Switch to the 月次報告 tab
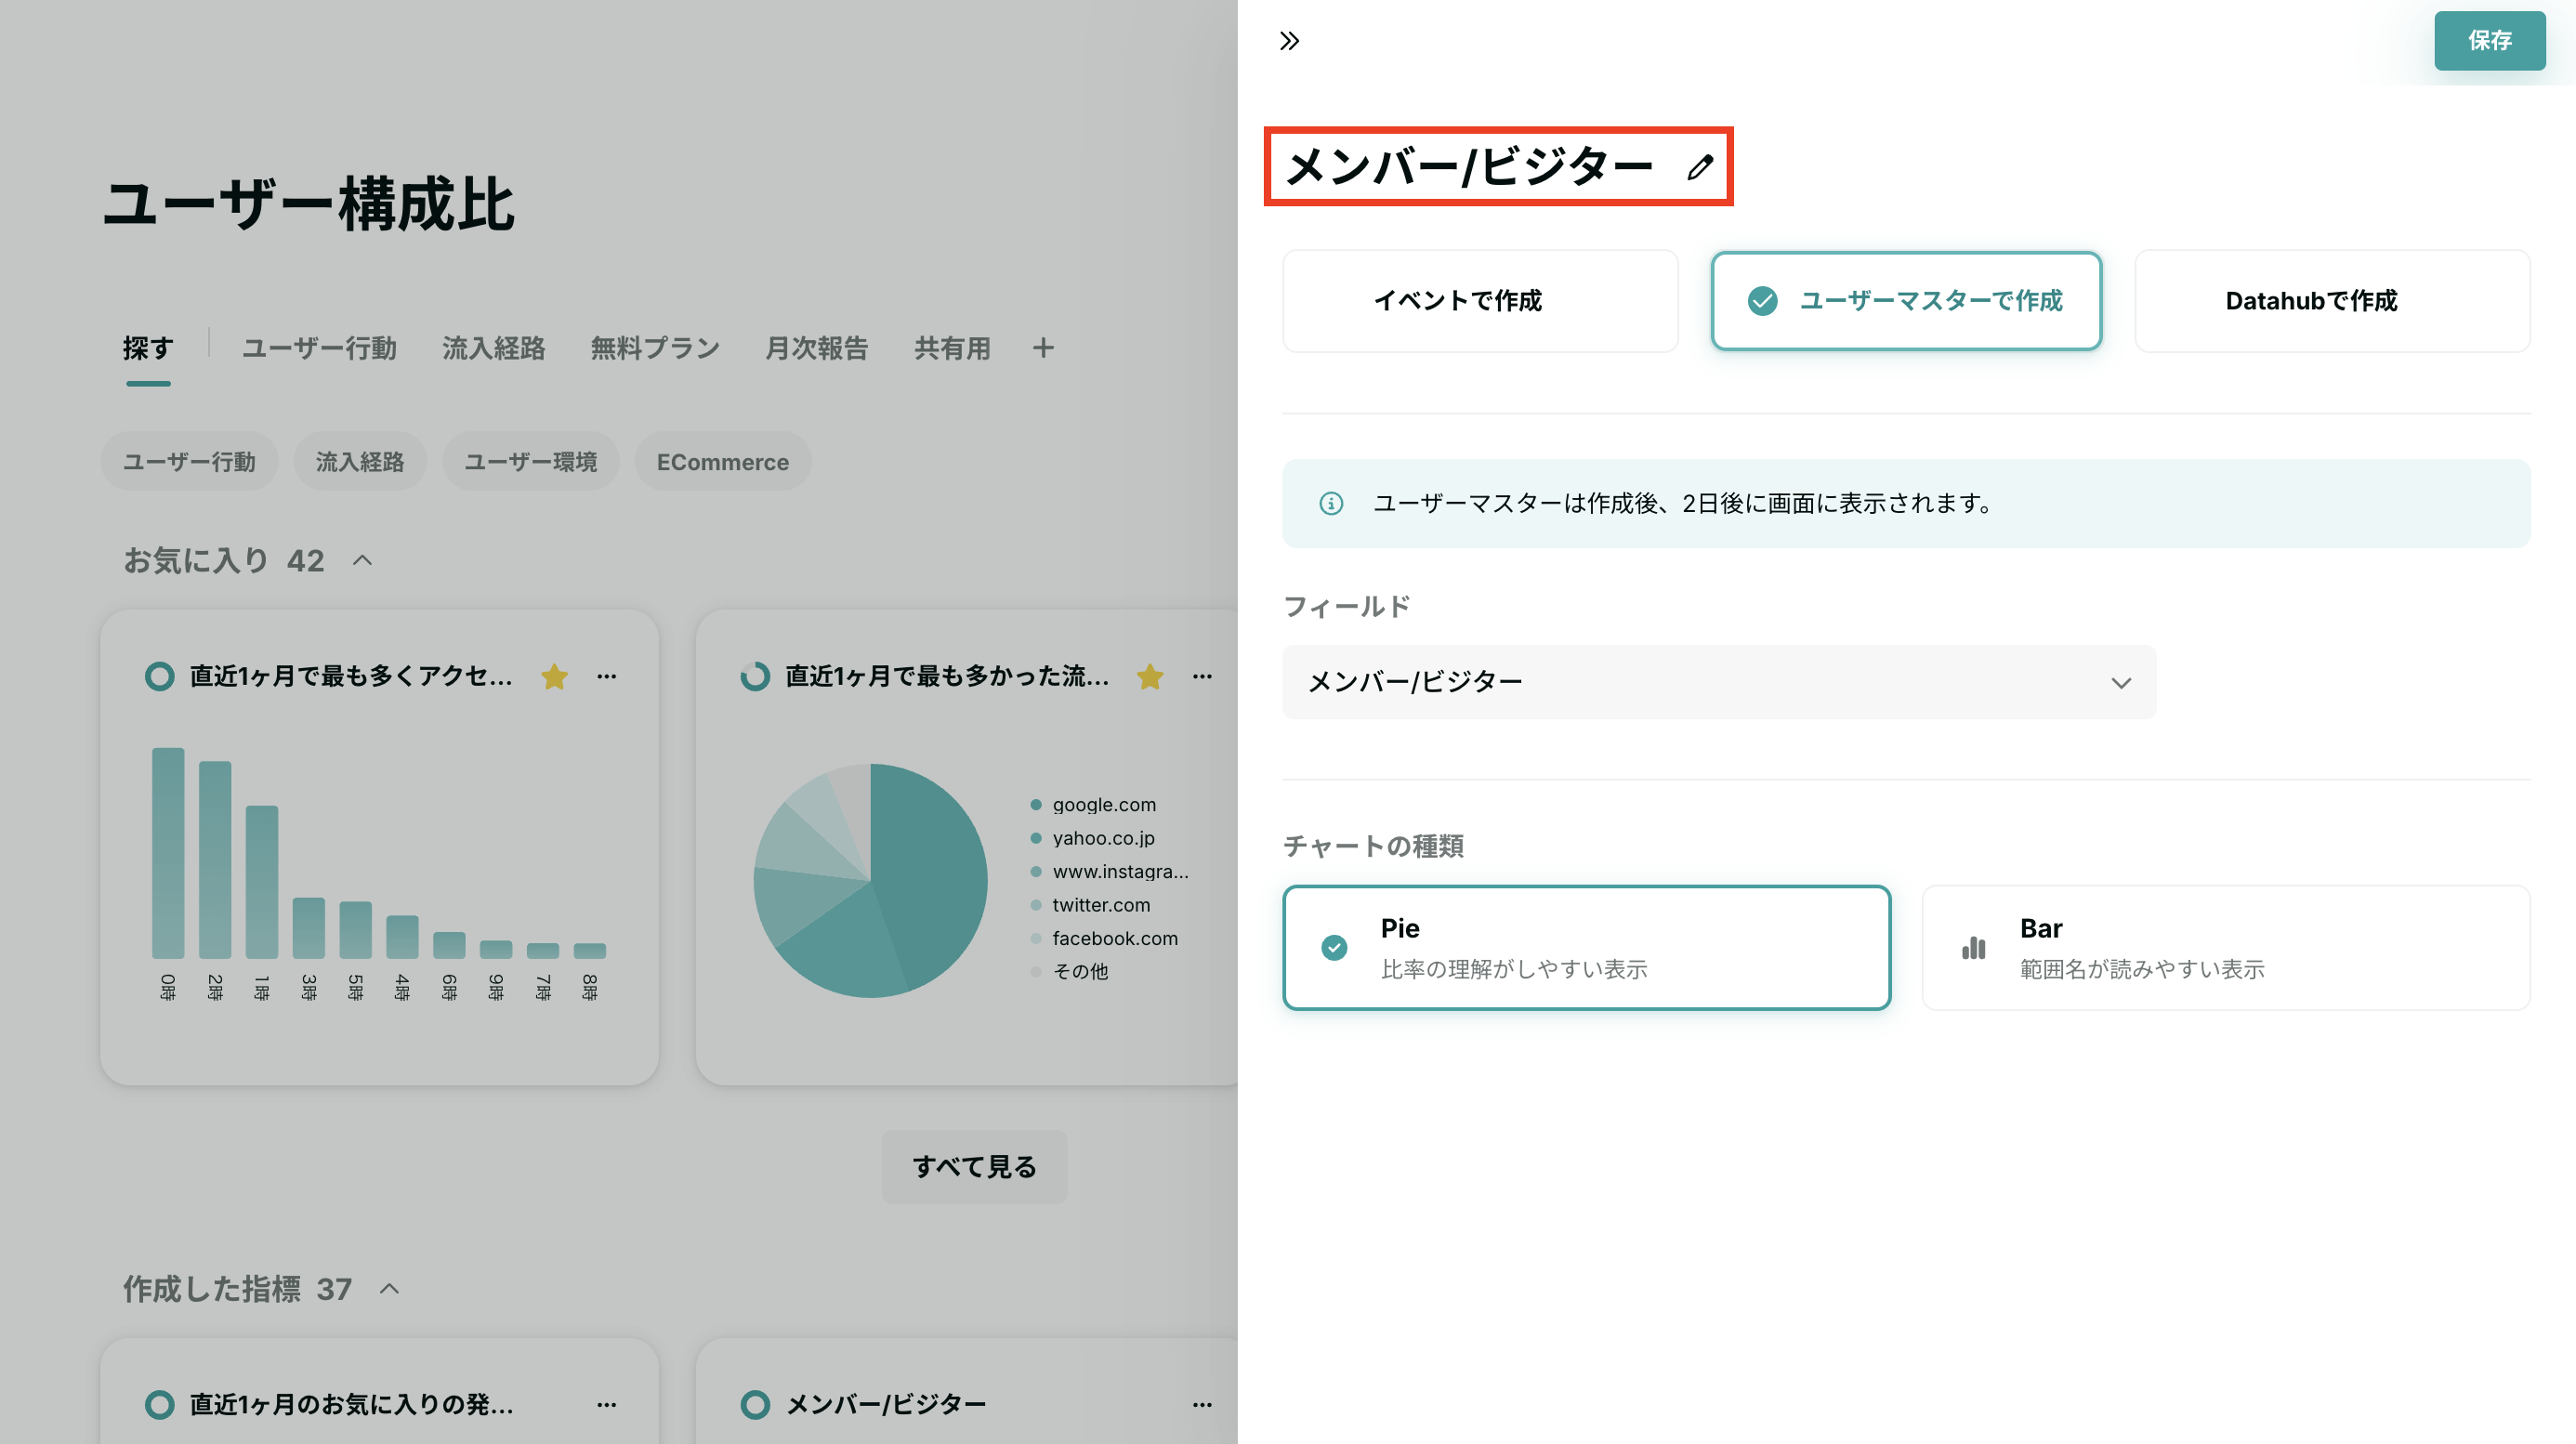Image resolution: width=2576 pixels, height=1444 pixels. (x=817, y=348)
